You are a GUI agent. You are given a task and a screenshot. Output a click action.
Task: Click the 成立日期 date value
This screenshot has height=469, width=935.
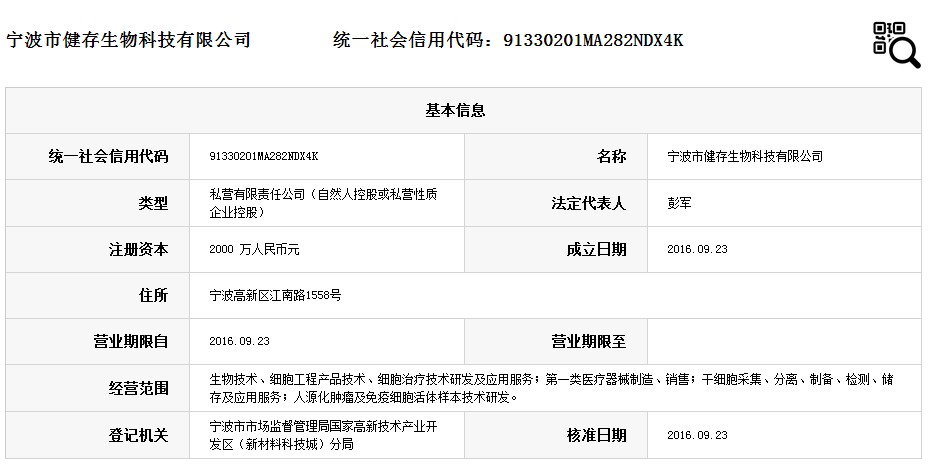697,250
